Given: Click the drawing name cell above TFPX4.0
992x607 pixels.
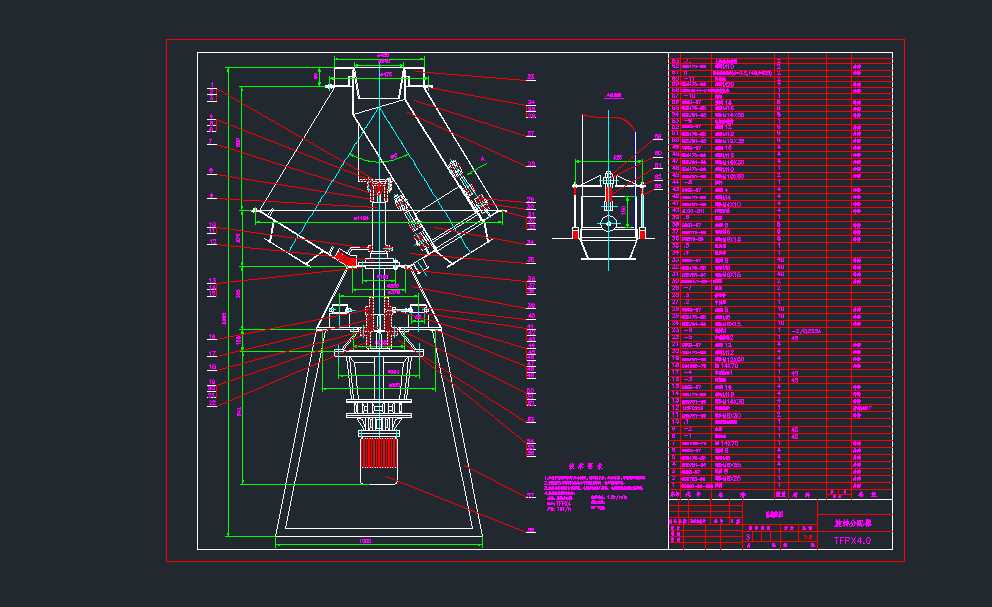Looking at the screenshot, I should coord(855,523).
